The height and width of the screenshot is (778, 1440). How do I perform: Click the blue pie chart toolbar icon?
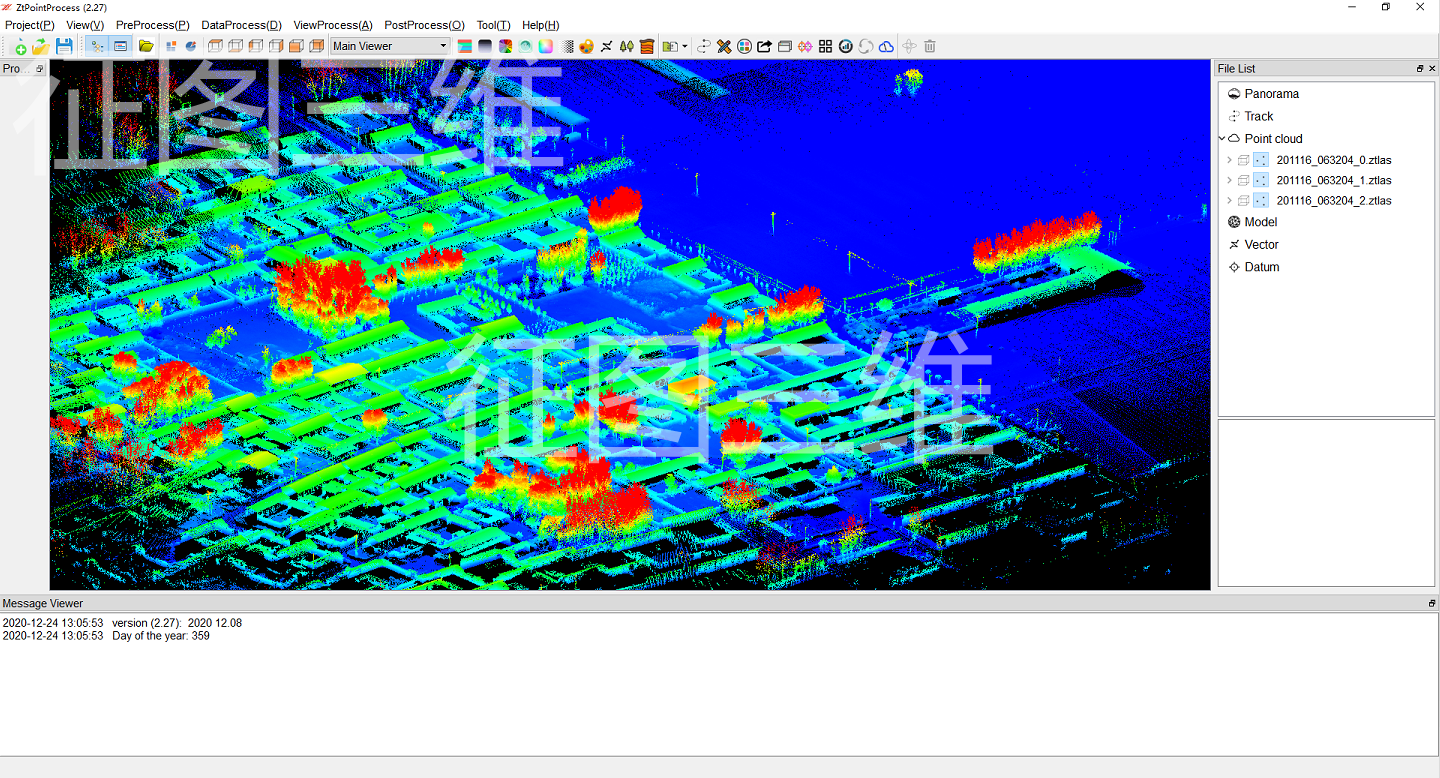point(190,46)
